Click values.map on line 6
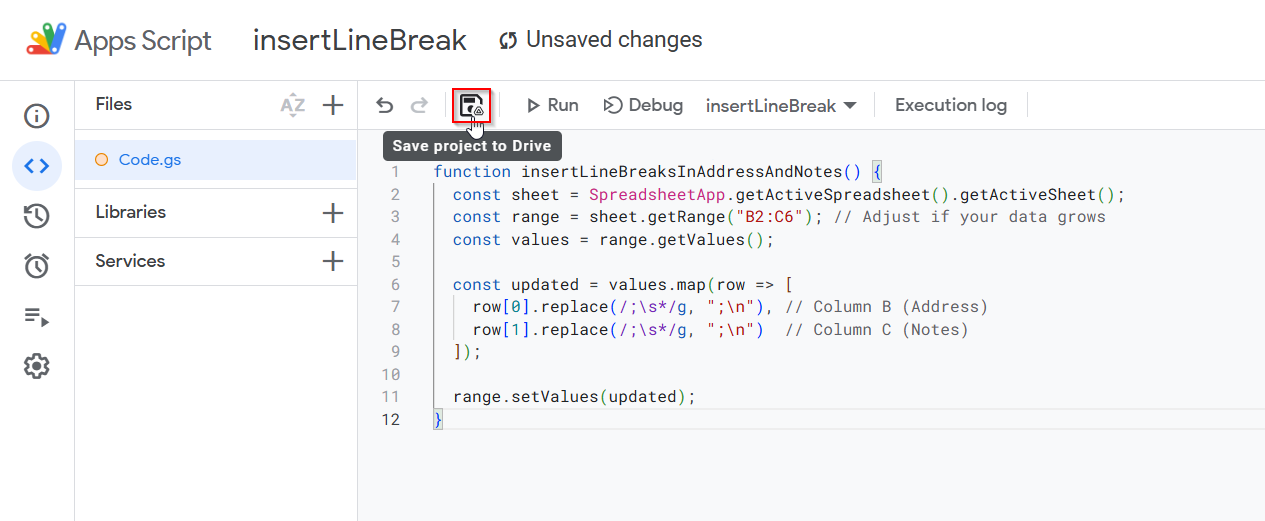The width and height of the screenshot is (1265, 521). tap(657, 285)
